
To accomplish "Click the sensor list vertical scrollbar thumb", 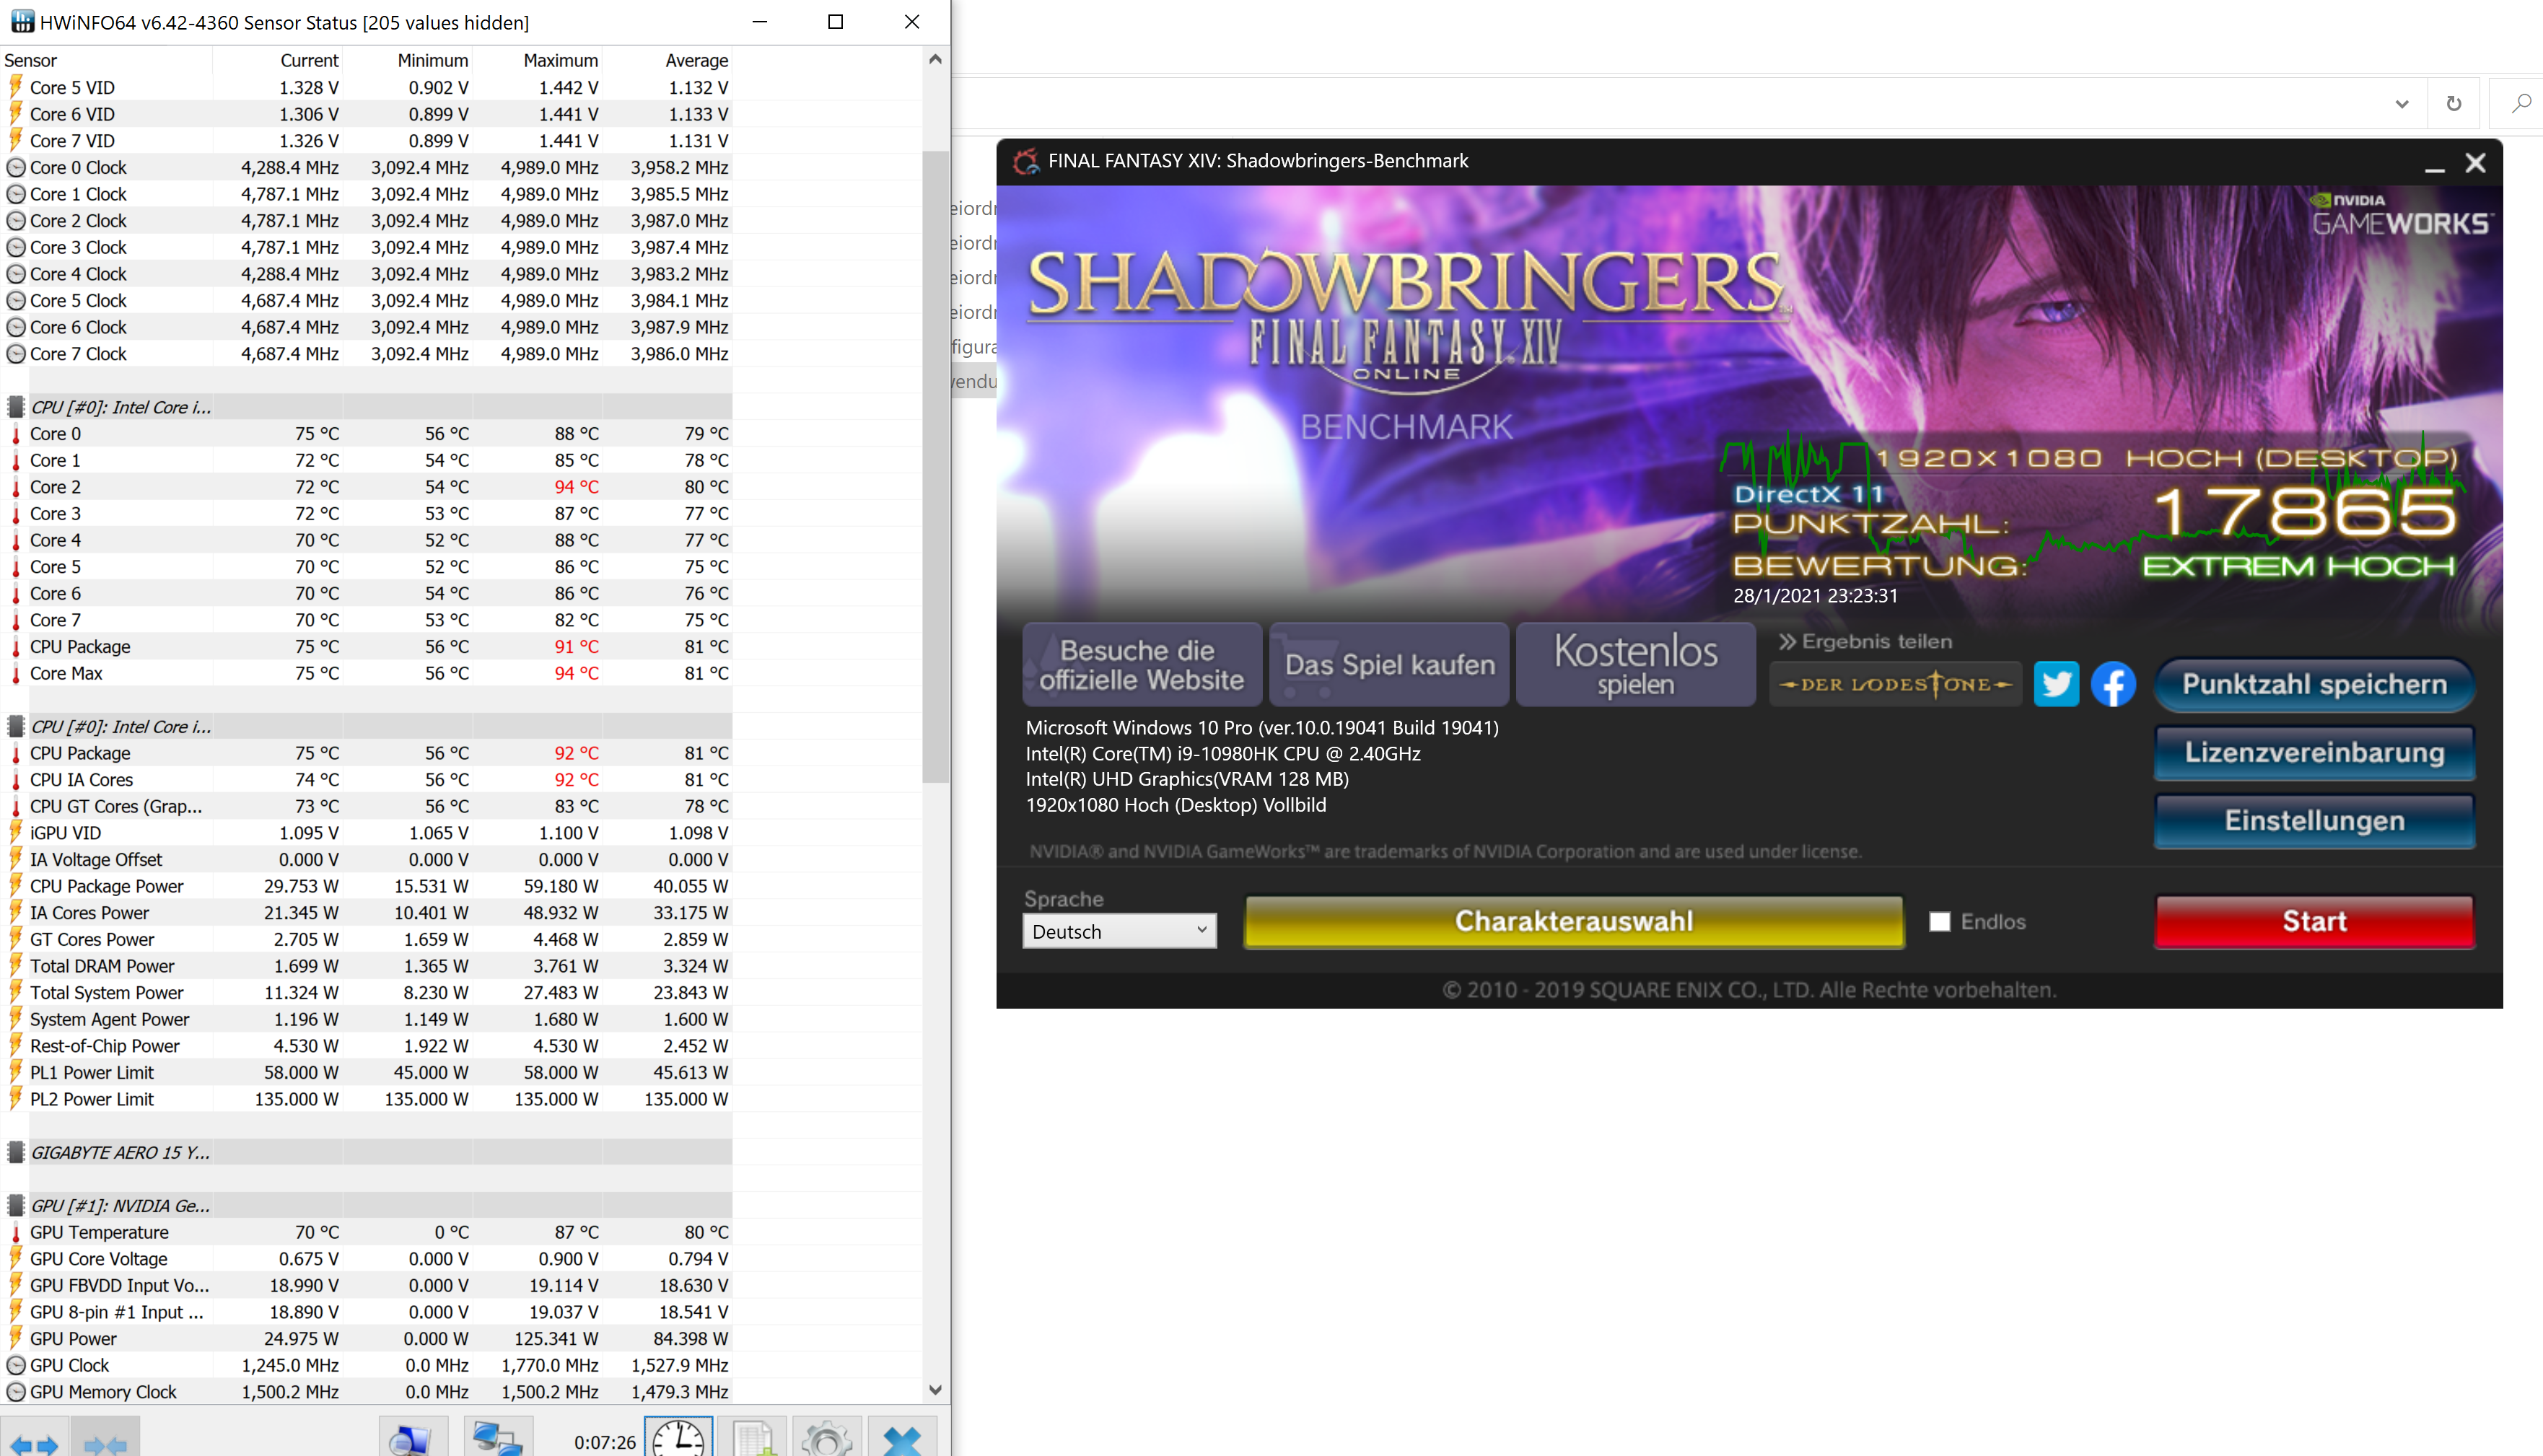I will 935,466.
